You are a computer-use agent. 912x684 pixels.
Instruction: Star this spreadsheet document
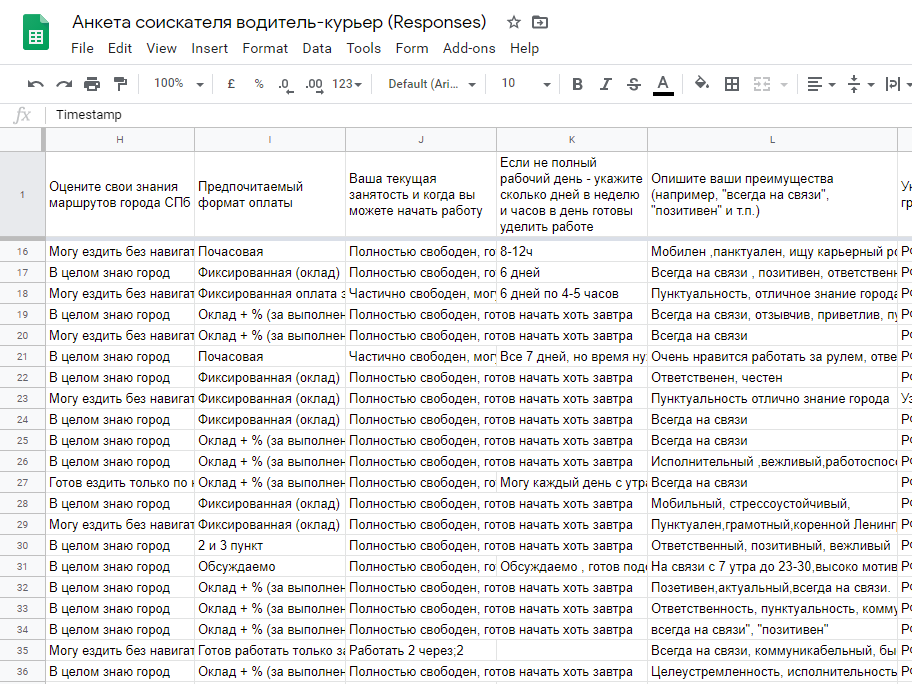(514, 22)
